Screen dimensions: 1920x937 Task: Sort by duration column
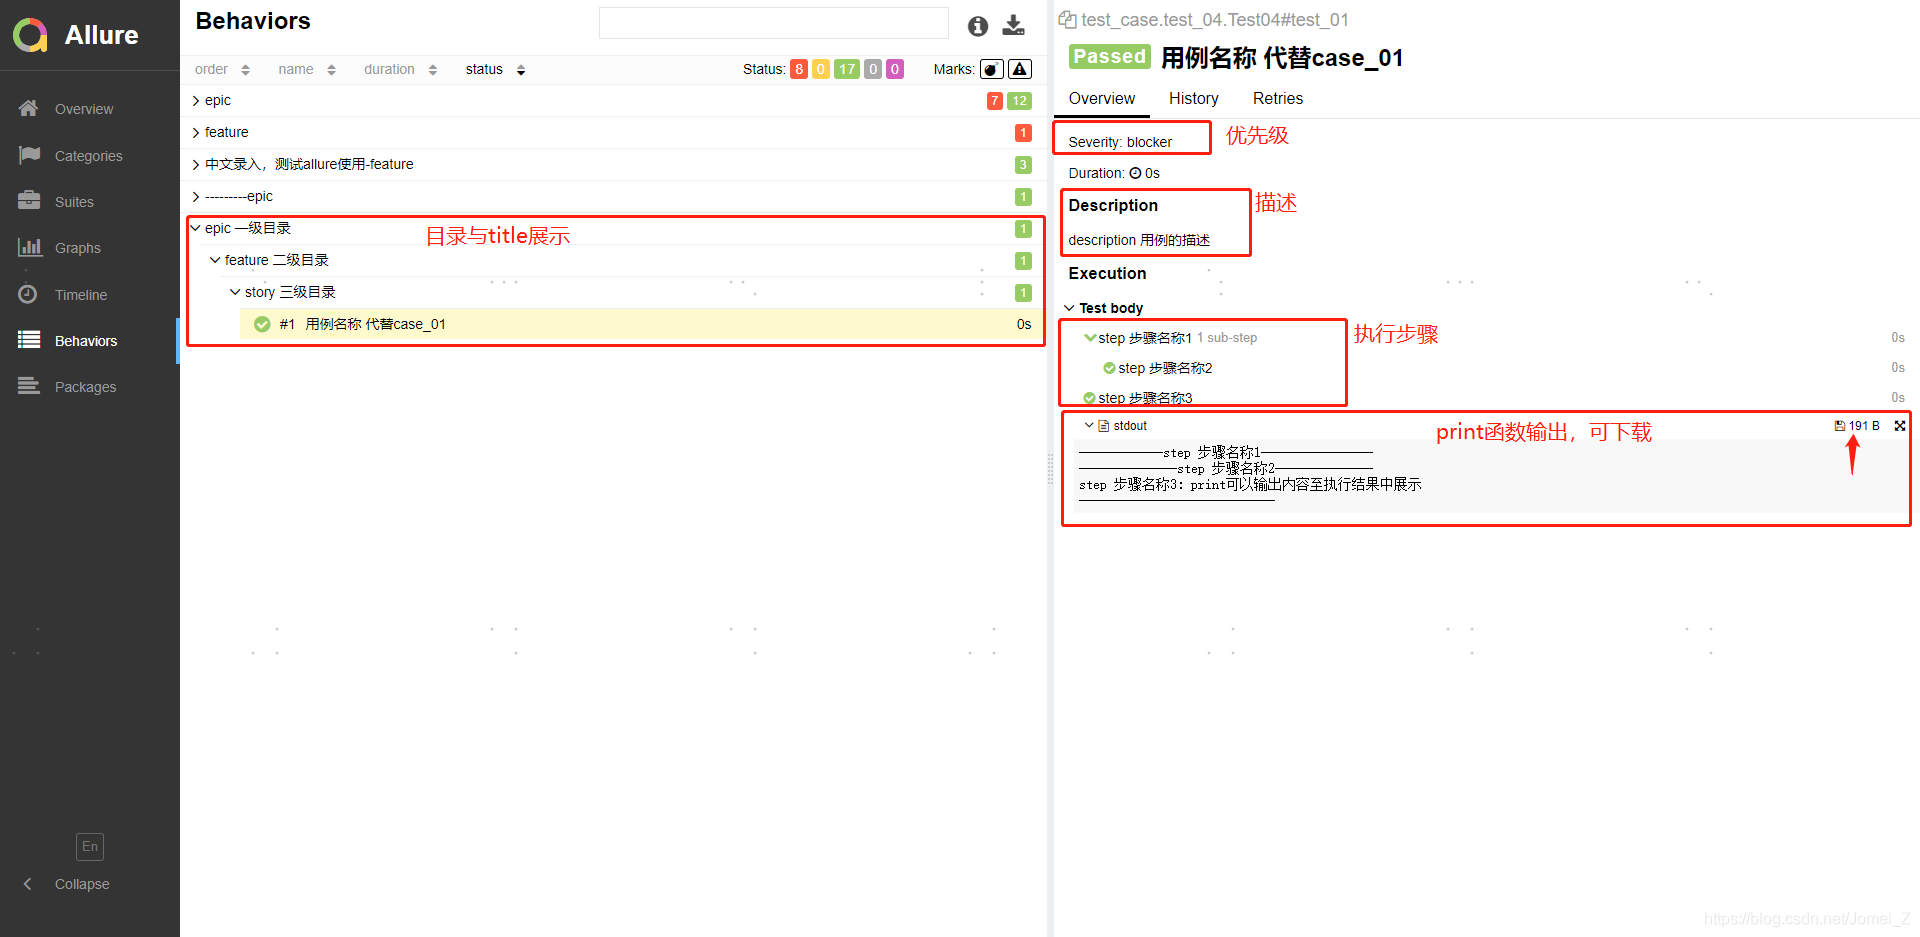[x=400, y=69]
